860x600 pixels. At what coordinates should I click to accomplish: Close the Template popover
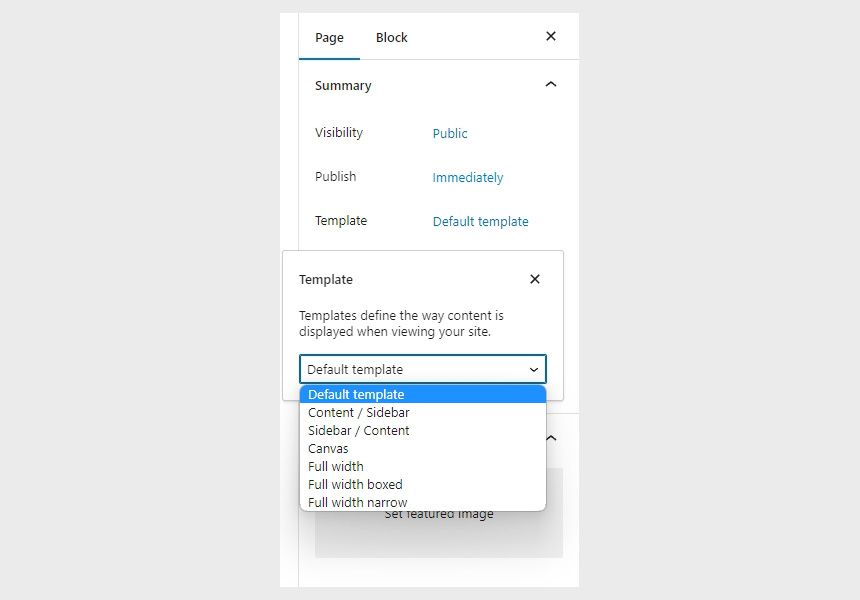535,279
